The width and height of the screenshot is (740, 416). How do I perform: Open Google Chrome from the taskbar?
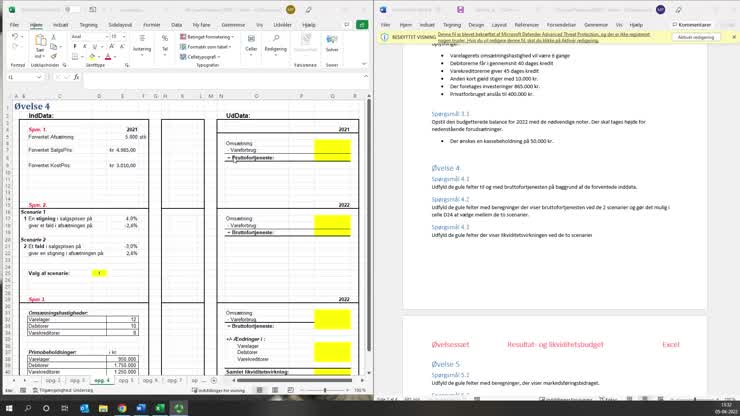point(122,408)
